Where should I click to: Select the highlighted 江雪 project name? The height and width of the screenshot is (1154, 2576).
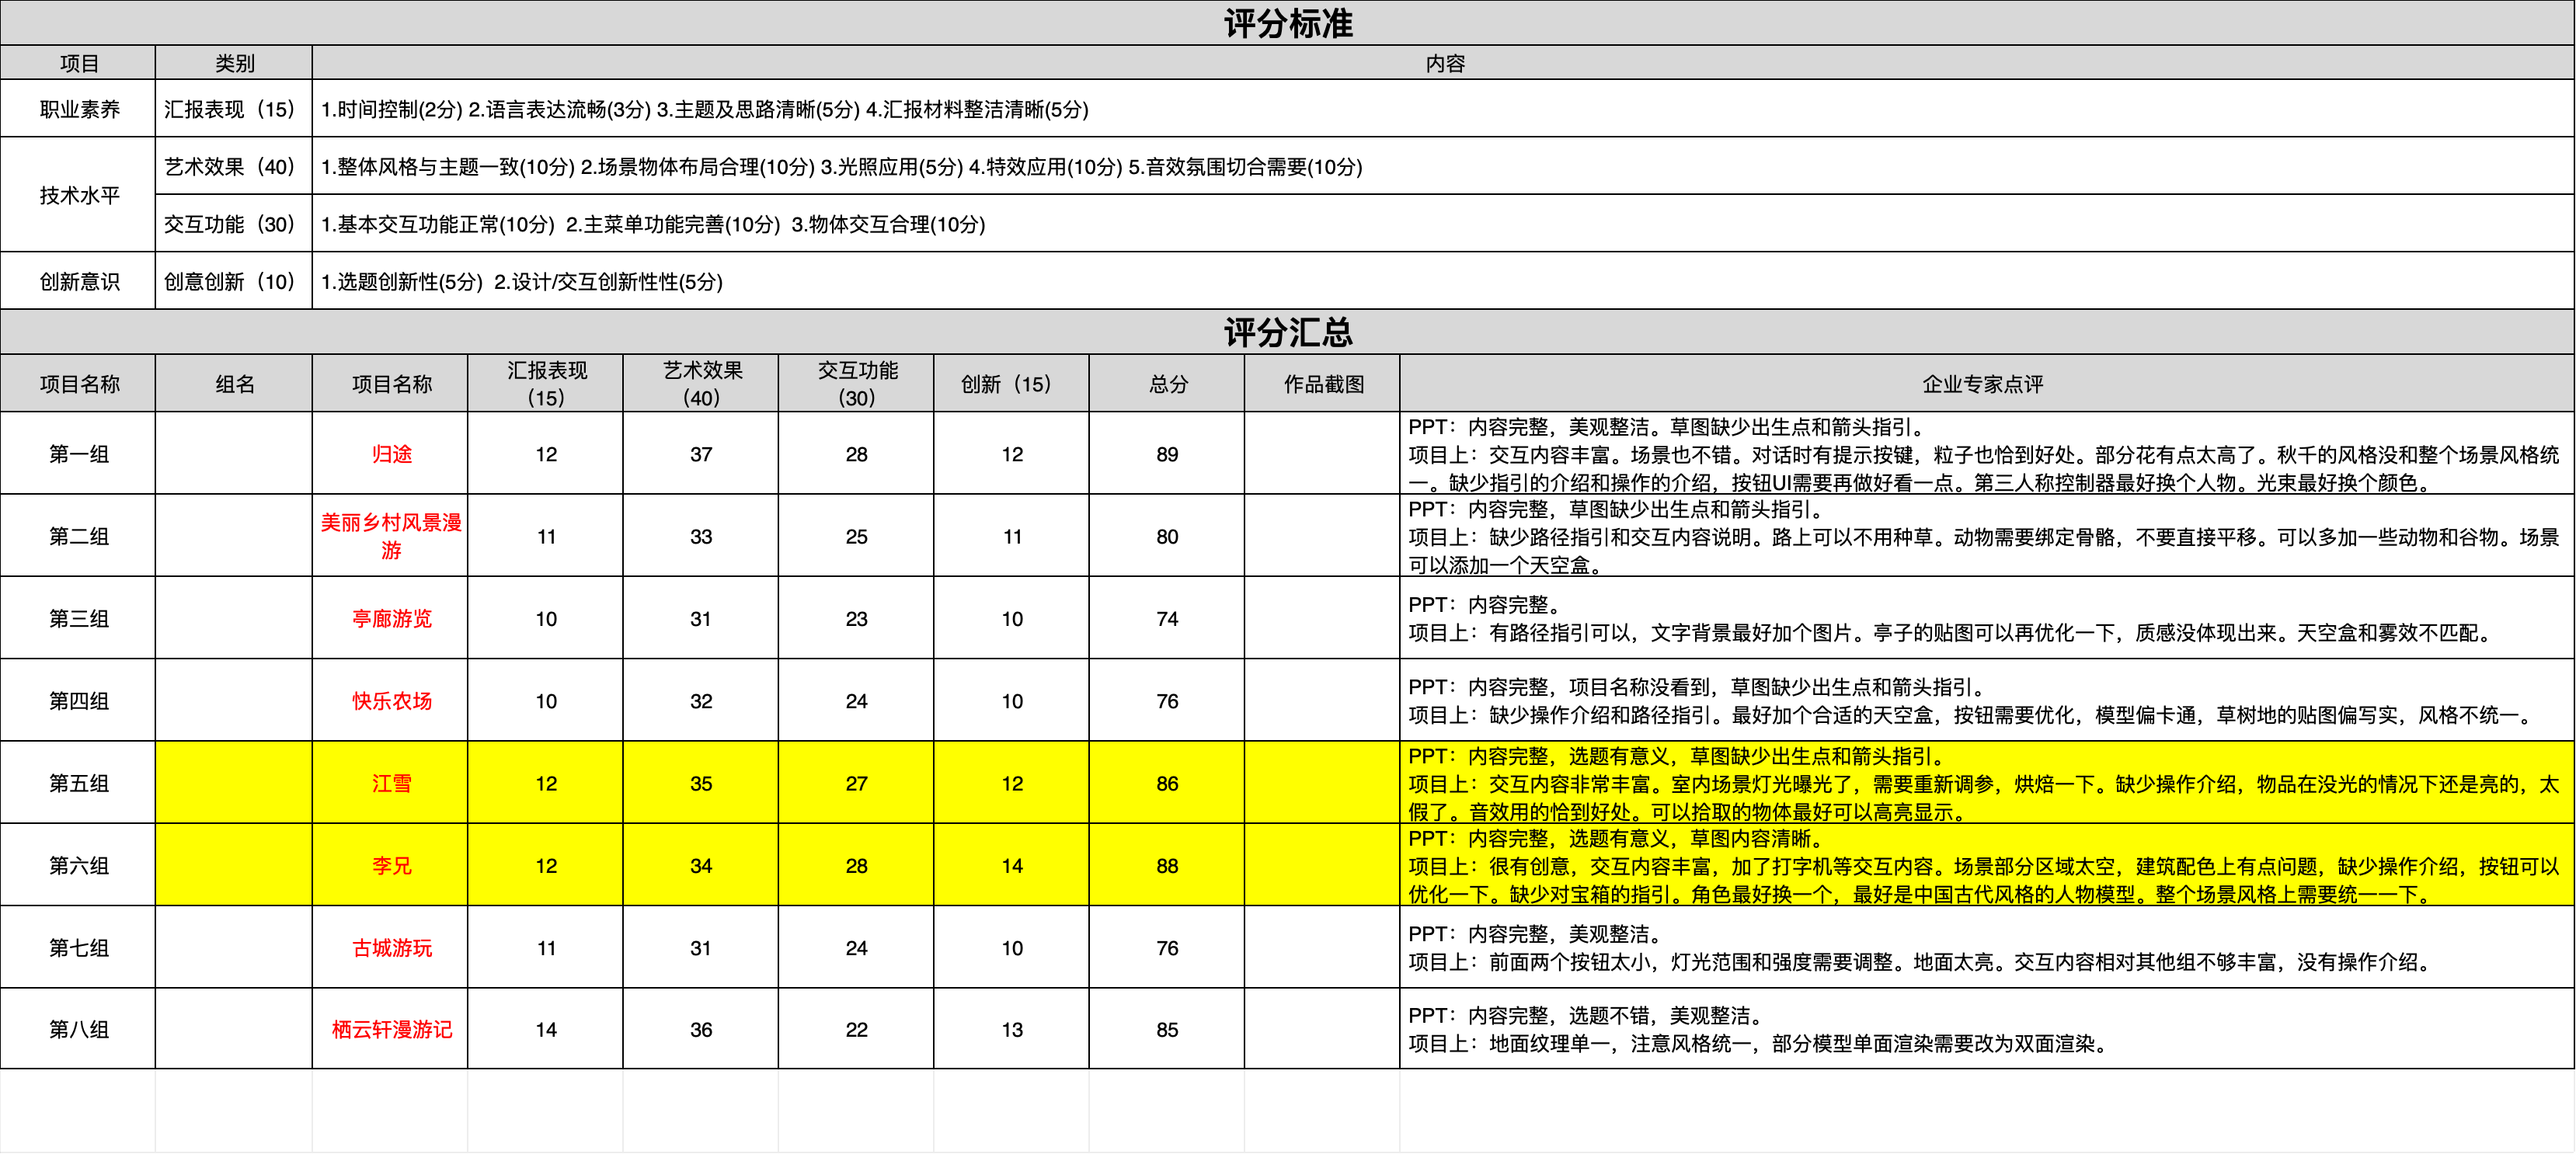(391, 783)
